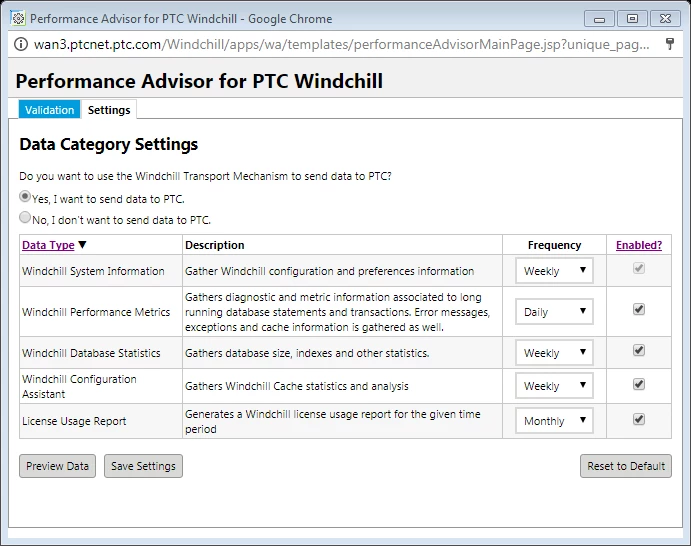The width and height of the screenshot is (691, 546).
Task: Click the 'Generates a Windchill license usage report' description
Action: point(333,421)
